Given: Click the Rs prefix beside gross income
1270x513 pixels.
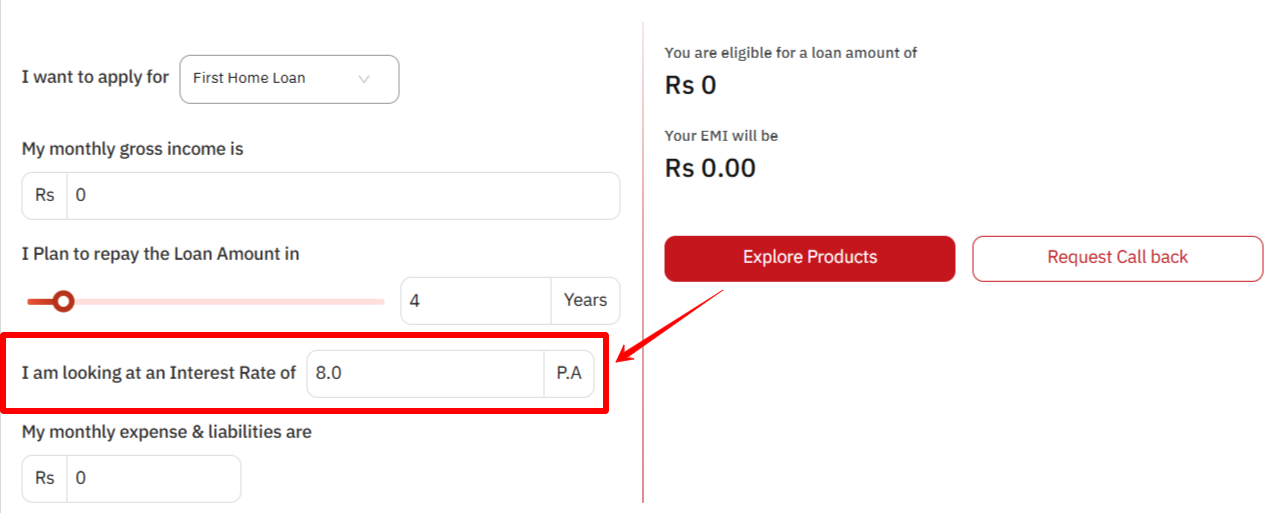Looking at the screenshot, I should (x=45, y=196).
